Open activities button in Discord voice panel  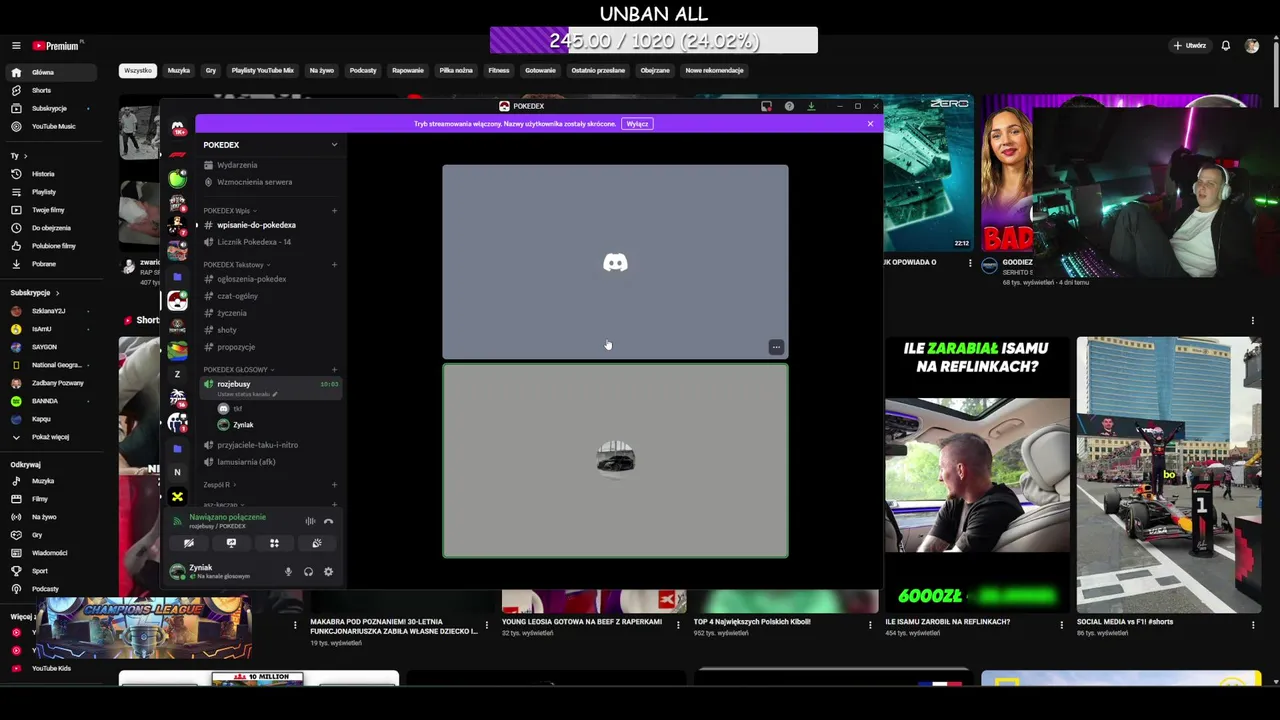click(x=274, y=543)
